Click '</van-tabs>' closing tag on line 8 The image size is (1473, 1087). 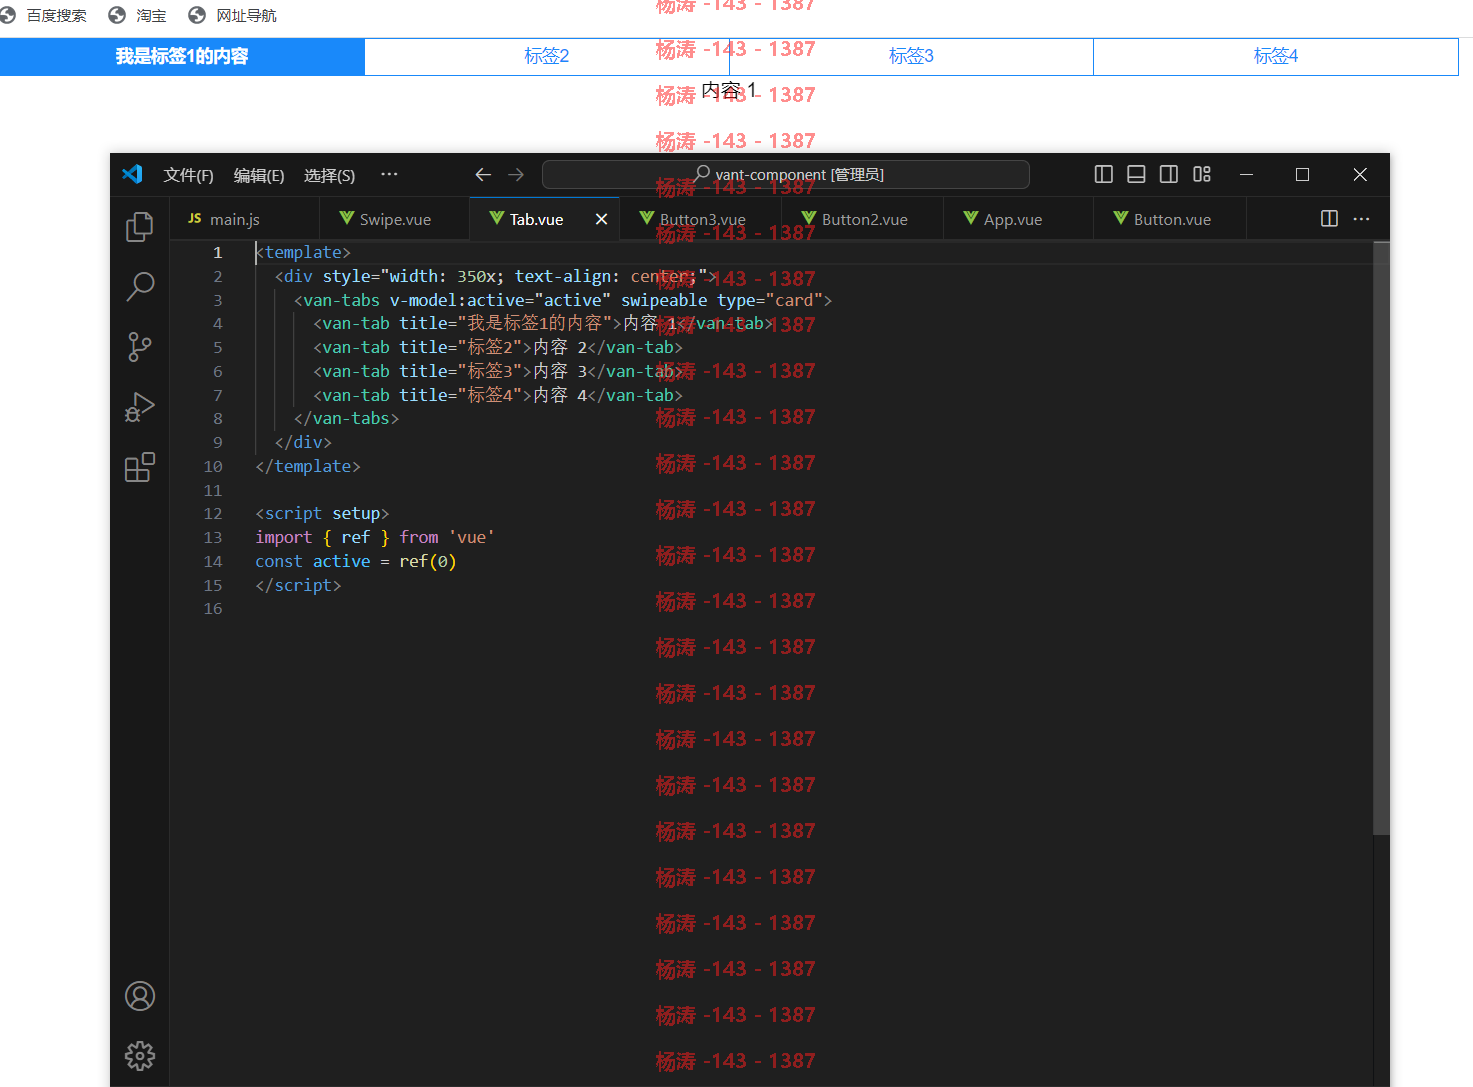(x=346, y=418)
